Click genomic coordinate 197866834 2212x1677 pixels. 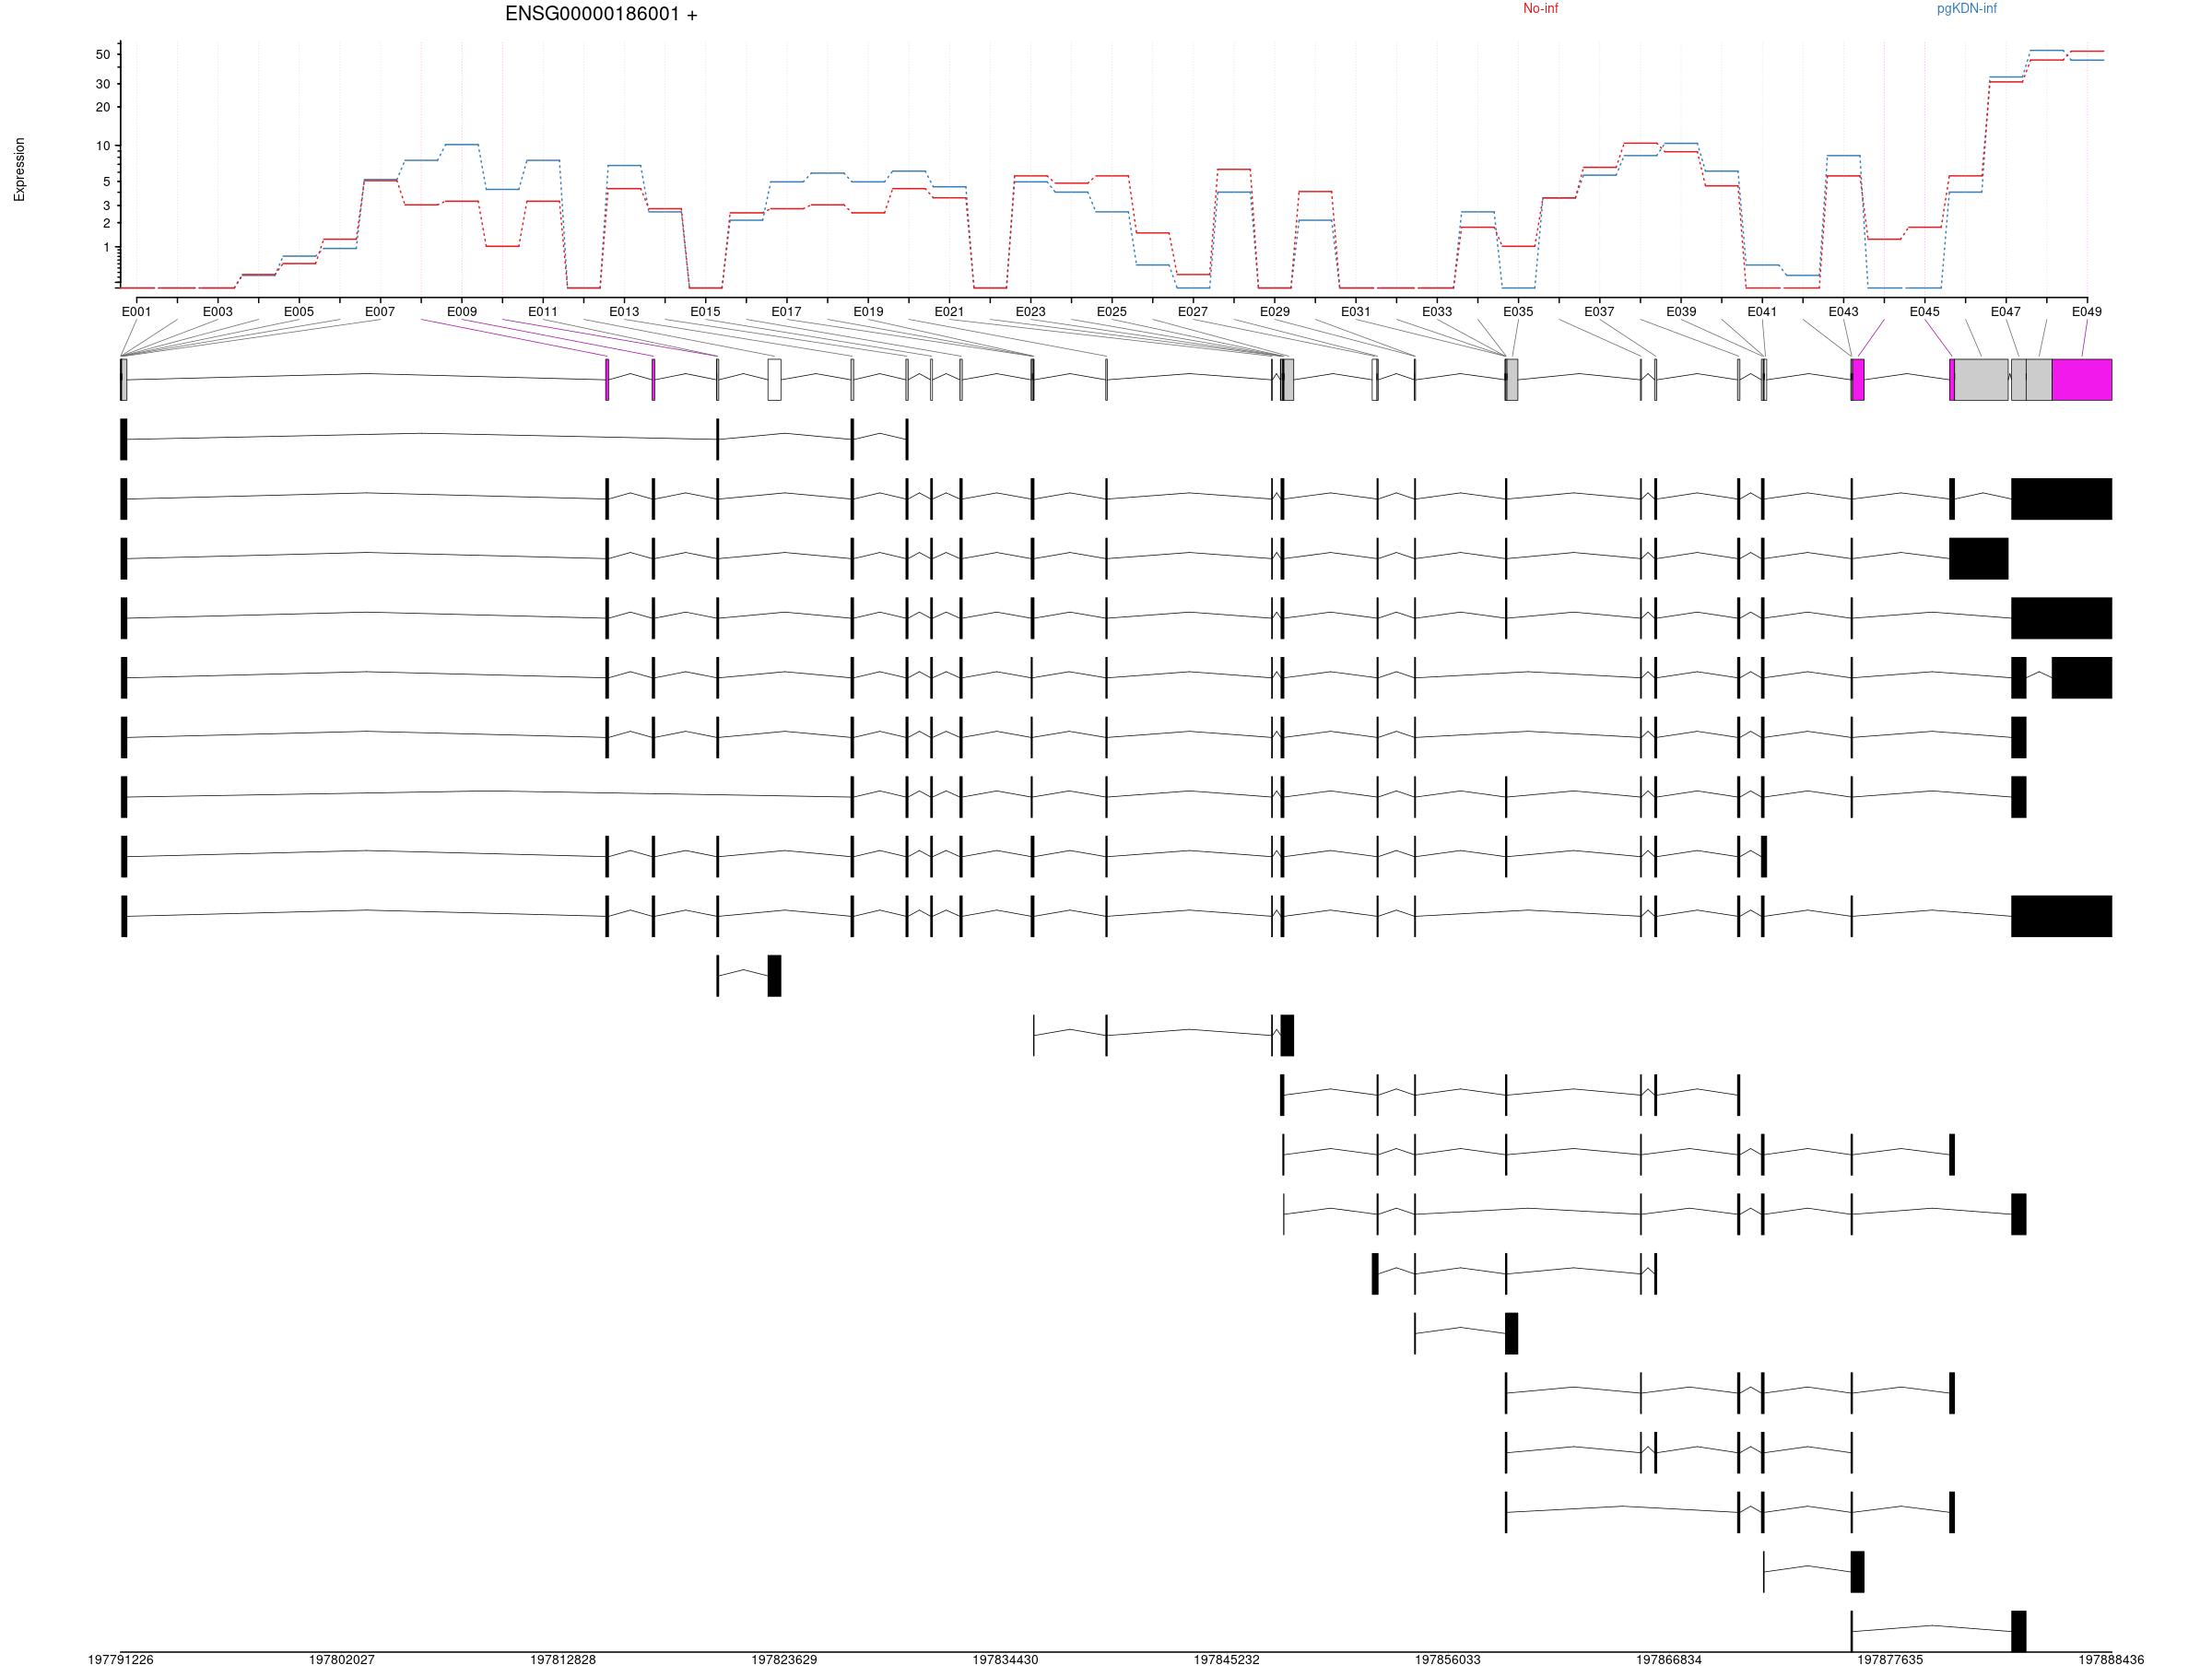pos(1669,1659)
